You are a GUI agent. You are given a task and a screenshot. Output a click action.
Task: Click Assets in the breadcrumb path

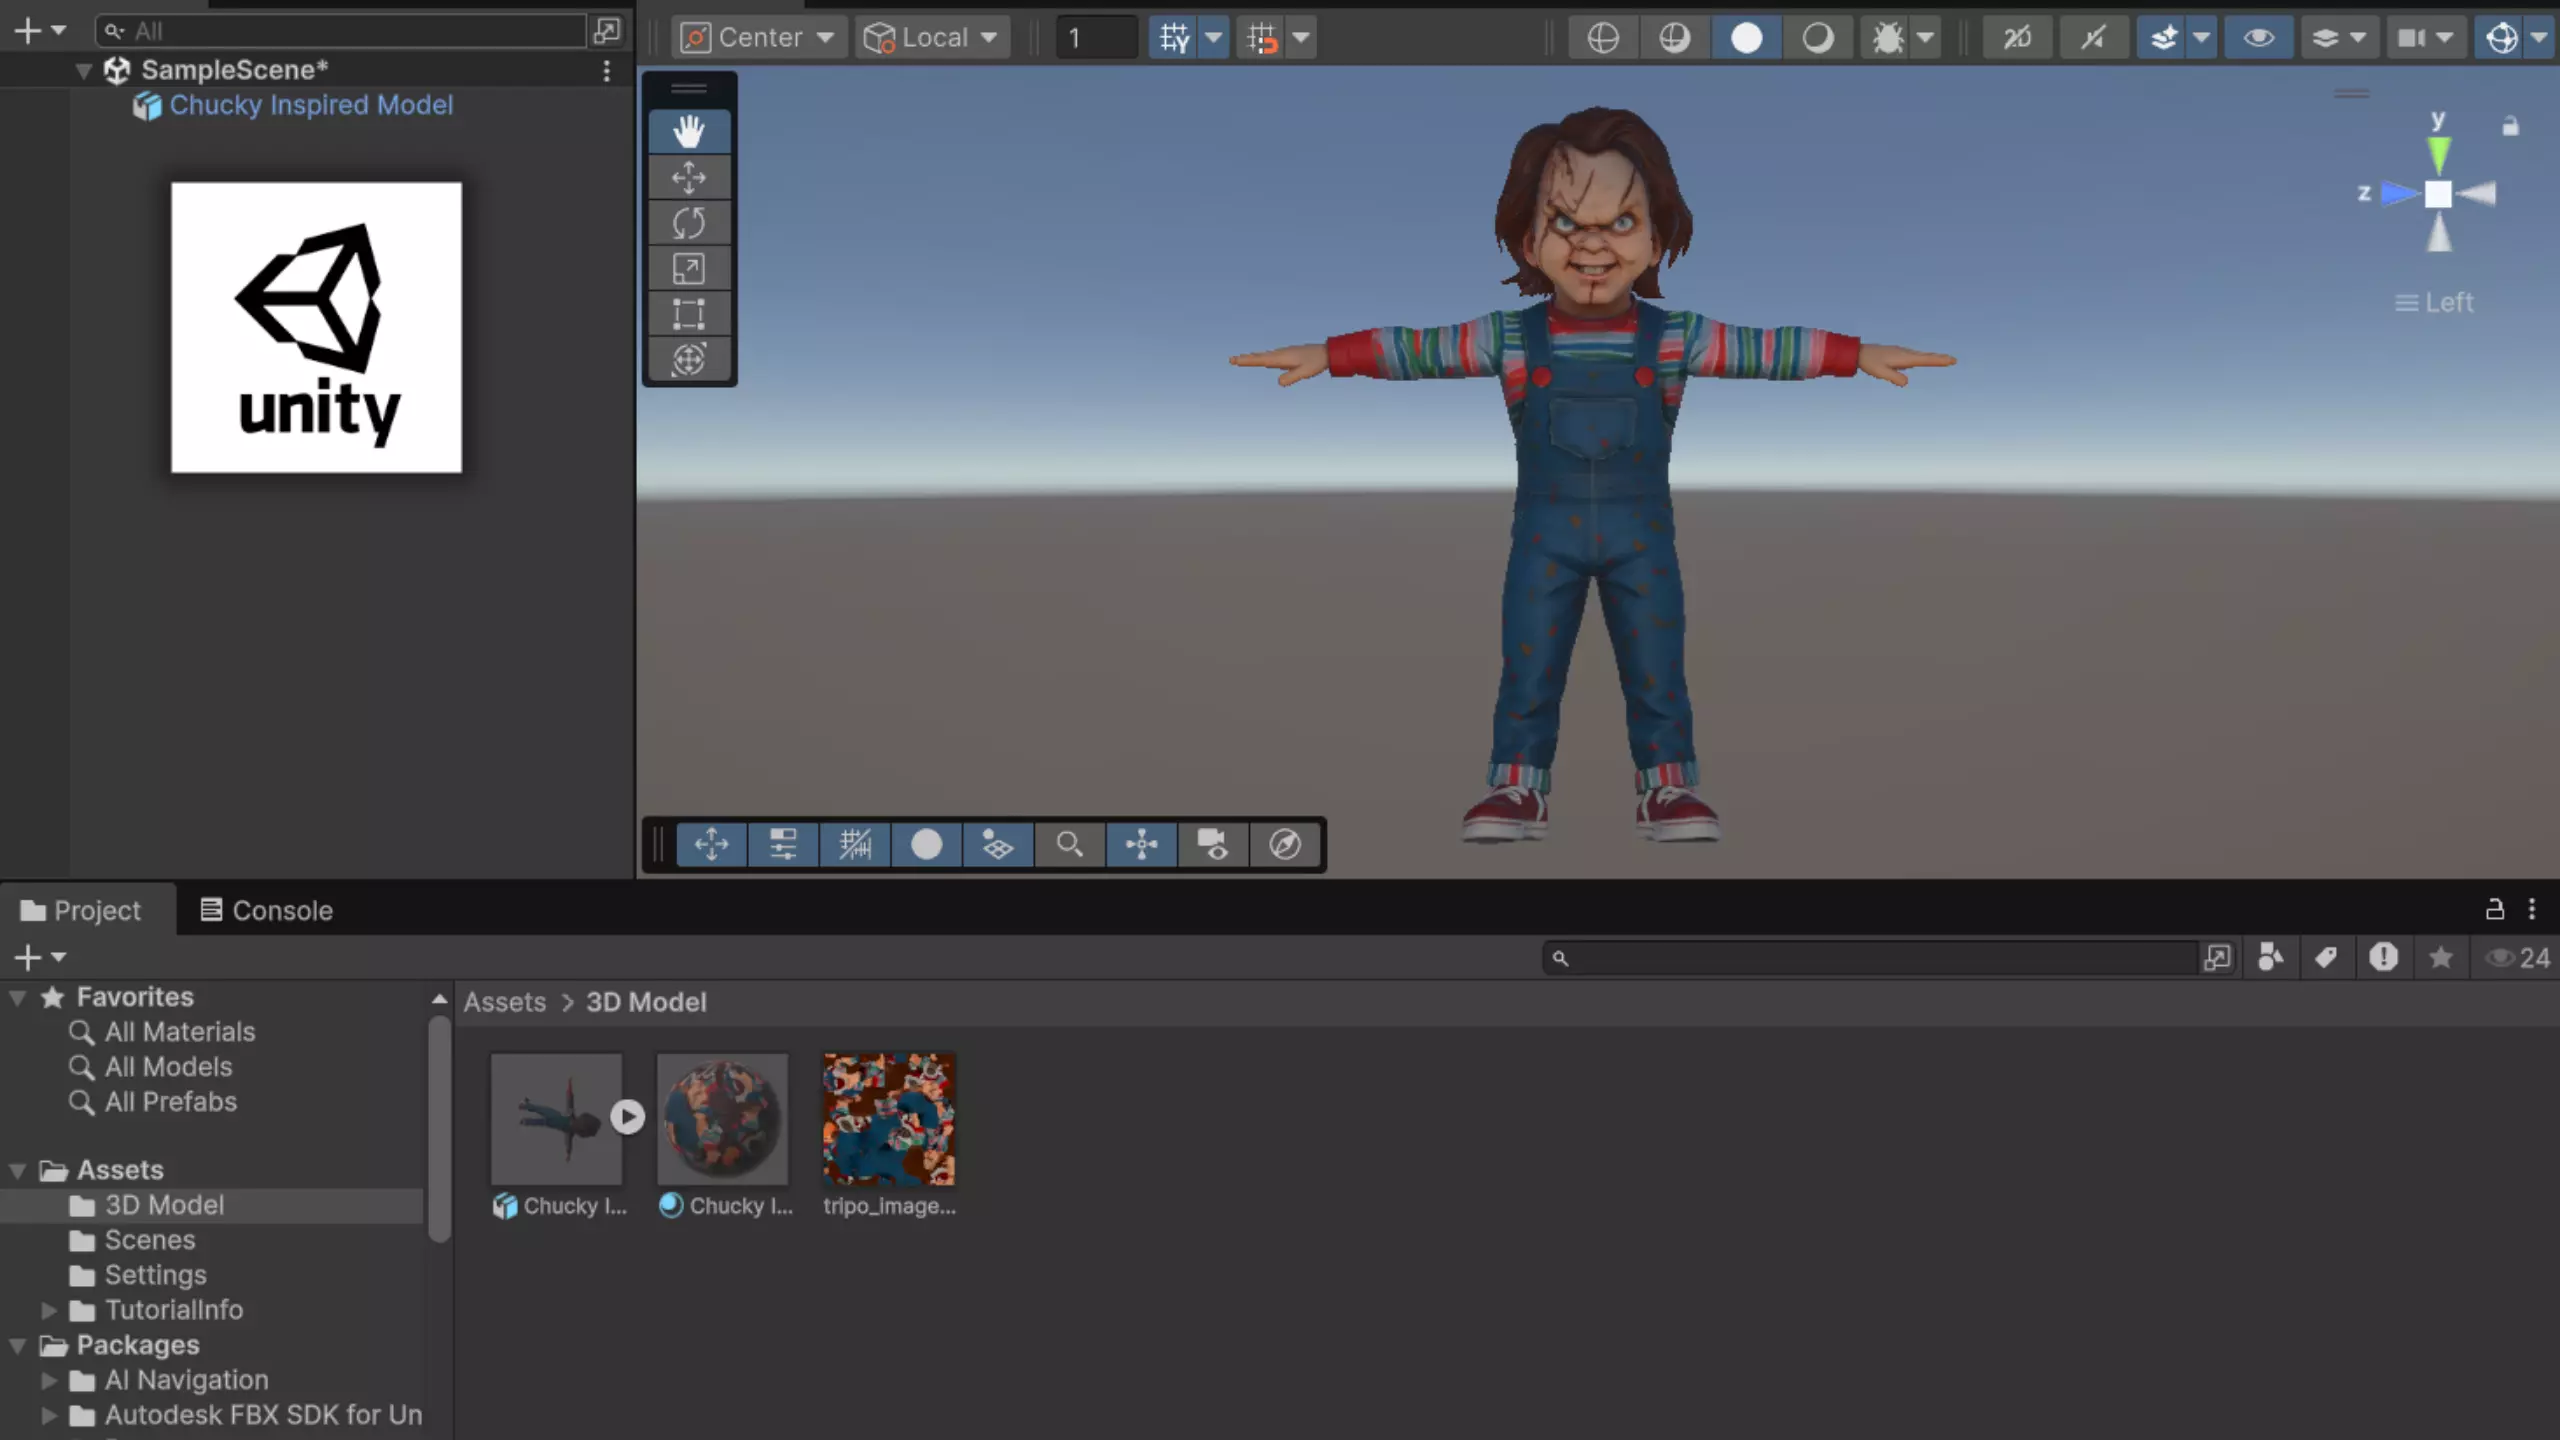(505, 1002)
